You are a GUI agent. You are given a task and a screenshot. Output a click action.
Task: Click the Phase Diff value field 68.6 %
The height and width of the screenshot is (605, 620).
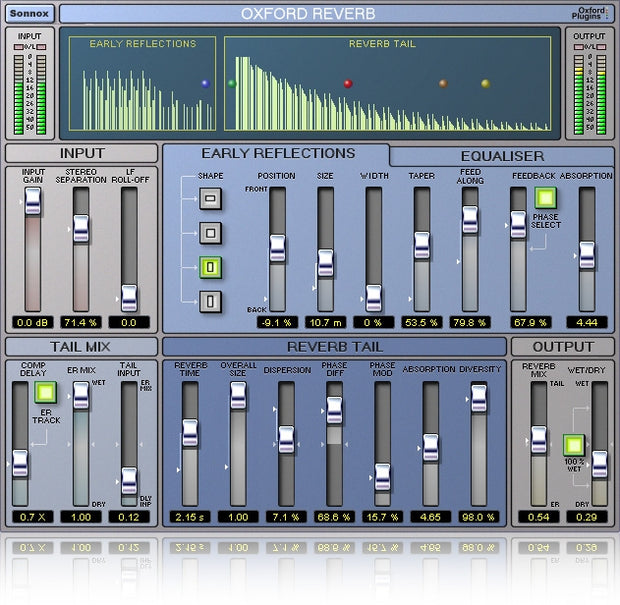[x=335, y=517]
